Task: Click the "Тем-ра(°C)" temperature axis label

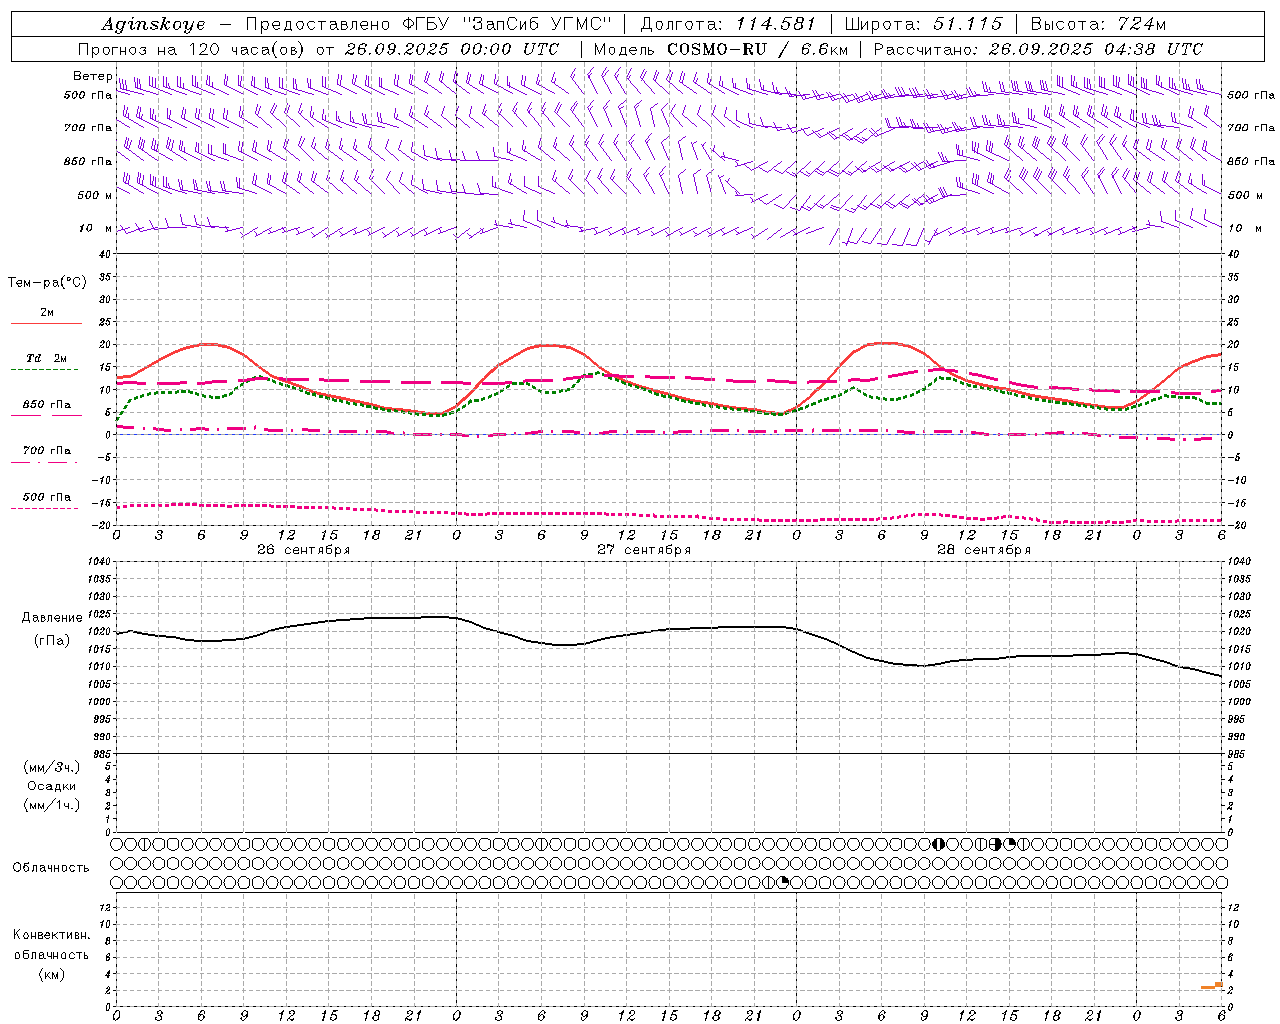Action: tap(47, 283)
